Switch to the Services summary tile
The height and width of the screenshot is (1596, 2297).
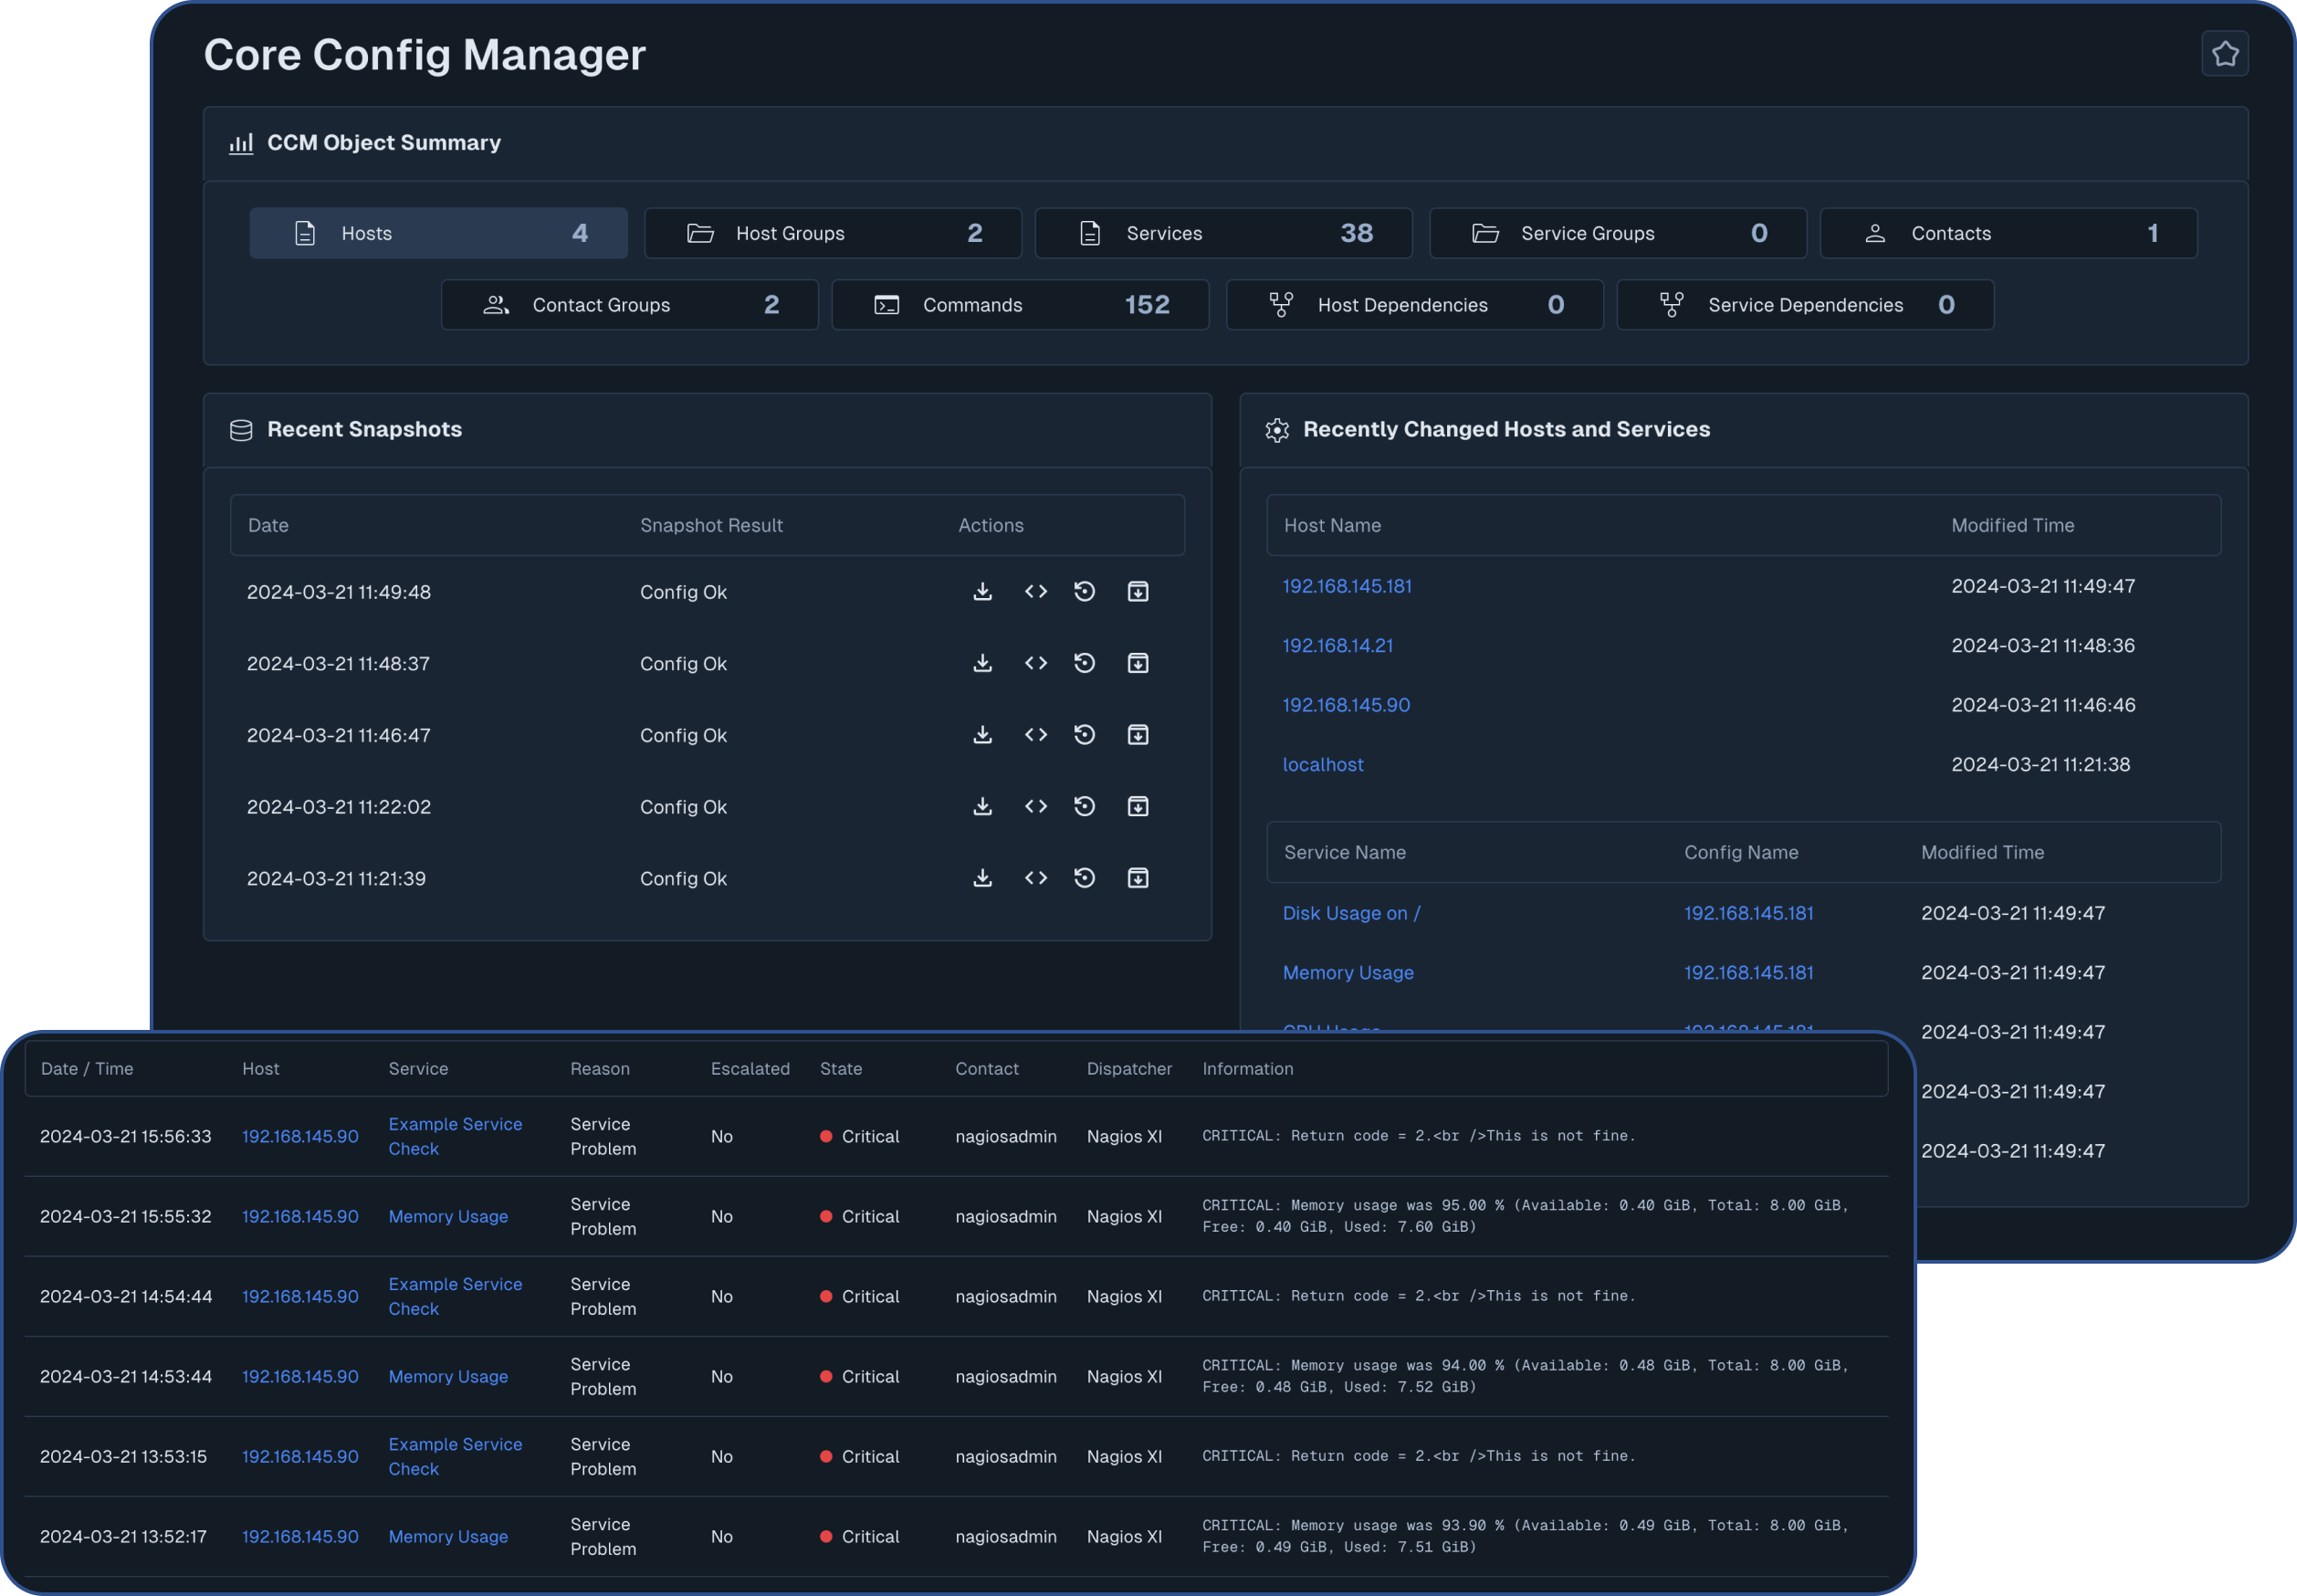pyautogui.click(x=1222, y=232)
